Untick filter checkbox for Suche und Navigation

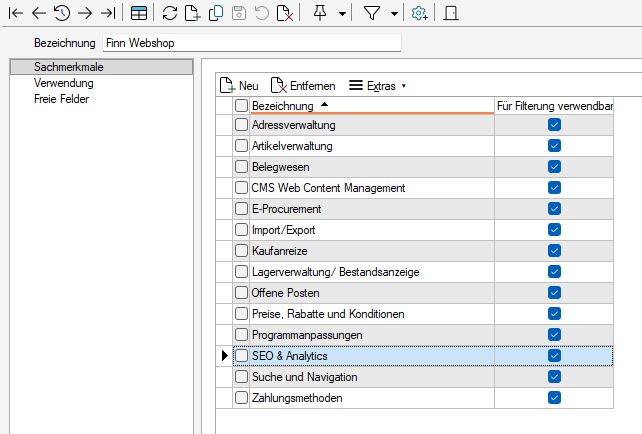(554, 377)
